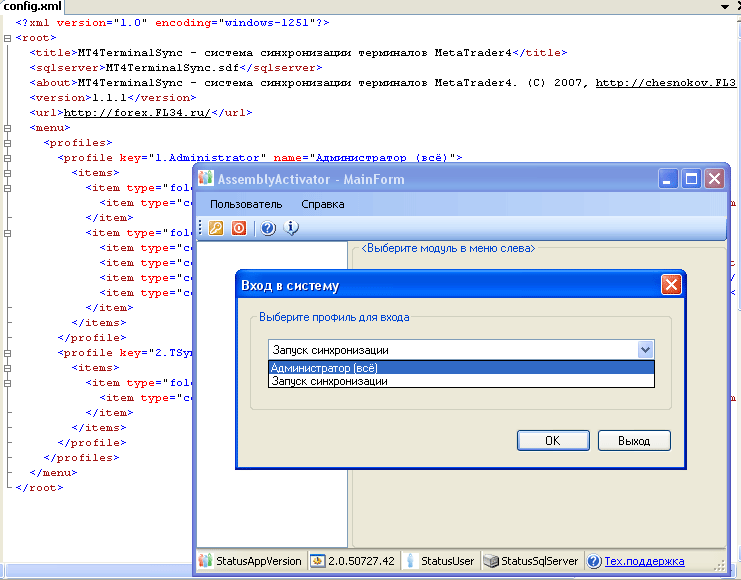Open the http://forex.FL34.ru/ link in XML
741x580 pixels.
[x=137, y=113]
